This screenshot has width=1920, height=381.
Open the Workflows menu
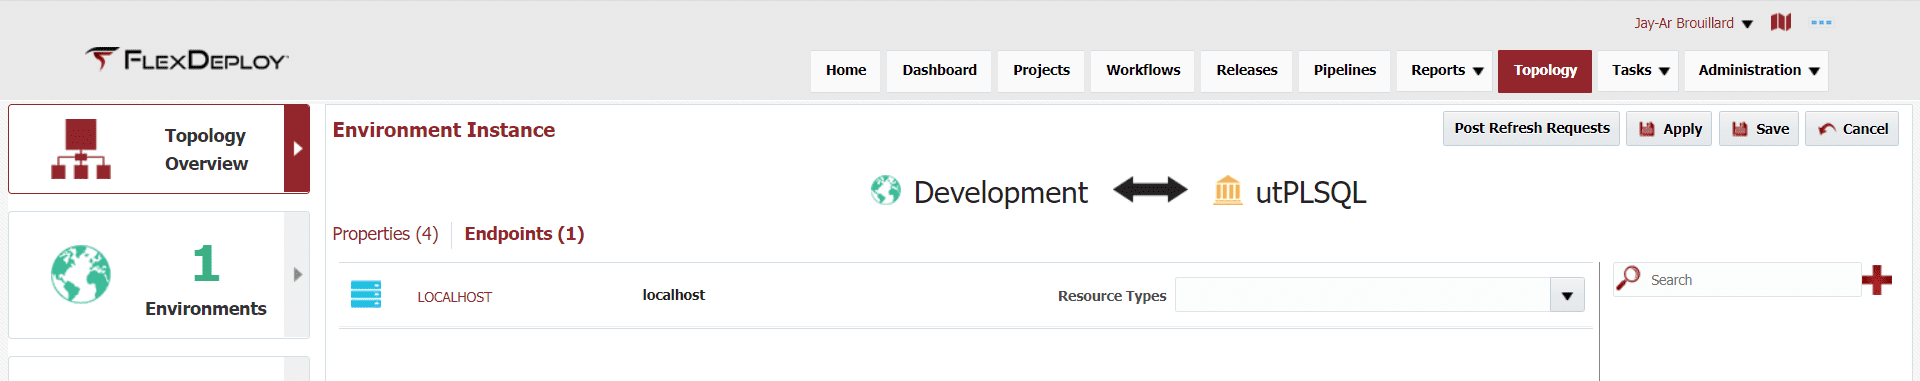[x=1143, y=71]
